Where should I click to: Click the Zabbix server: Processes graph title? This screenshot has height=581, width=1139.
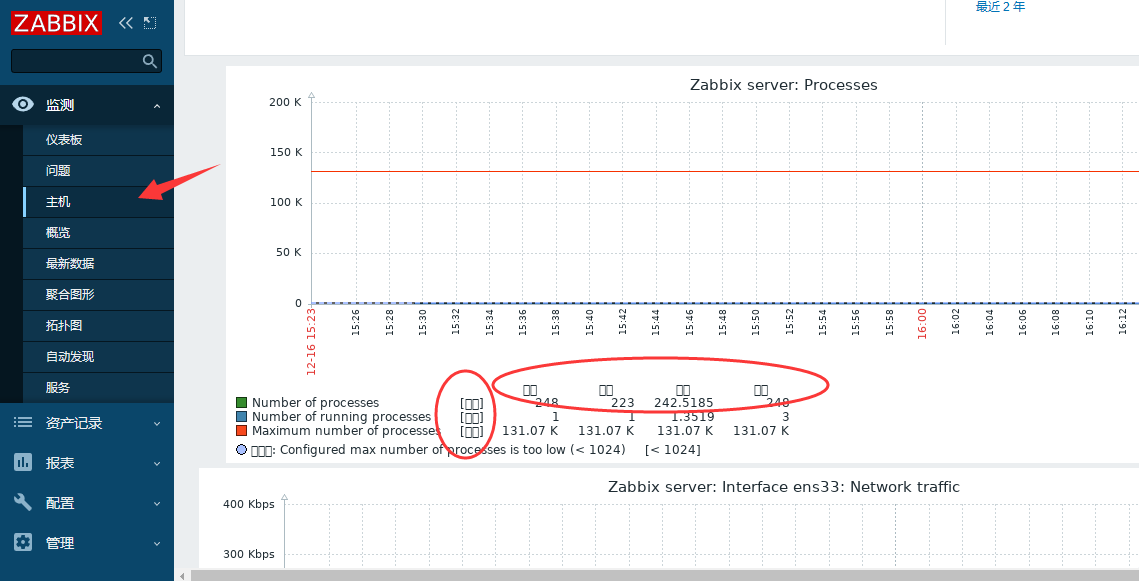(x=783, y=85)
